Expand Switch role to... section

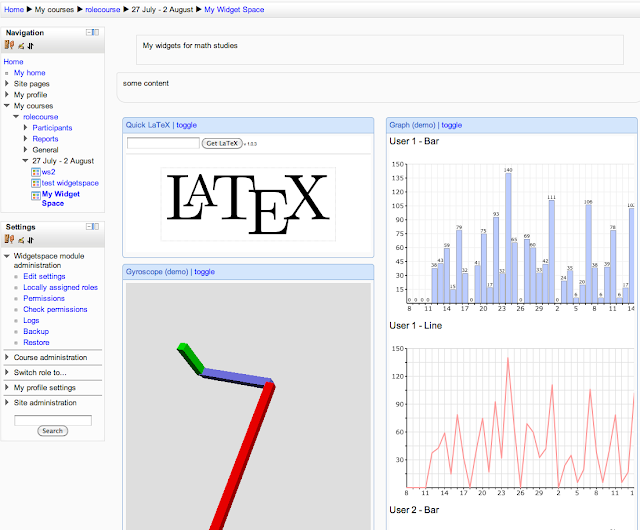click(7, 372)
